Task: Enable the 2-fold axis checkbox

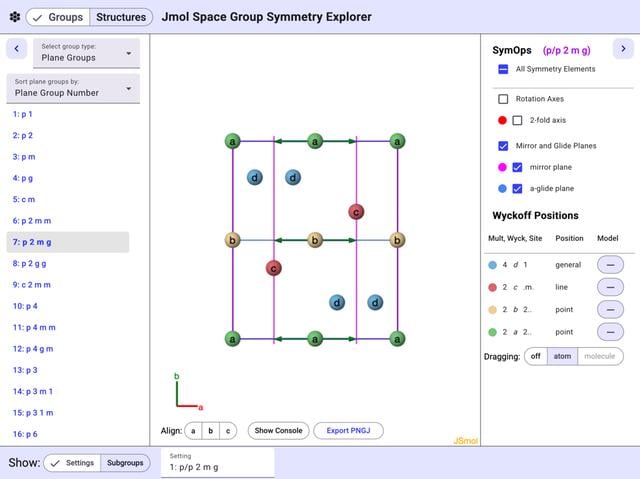Action: 517,120
